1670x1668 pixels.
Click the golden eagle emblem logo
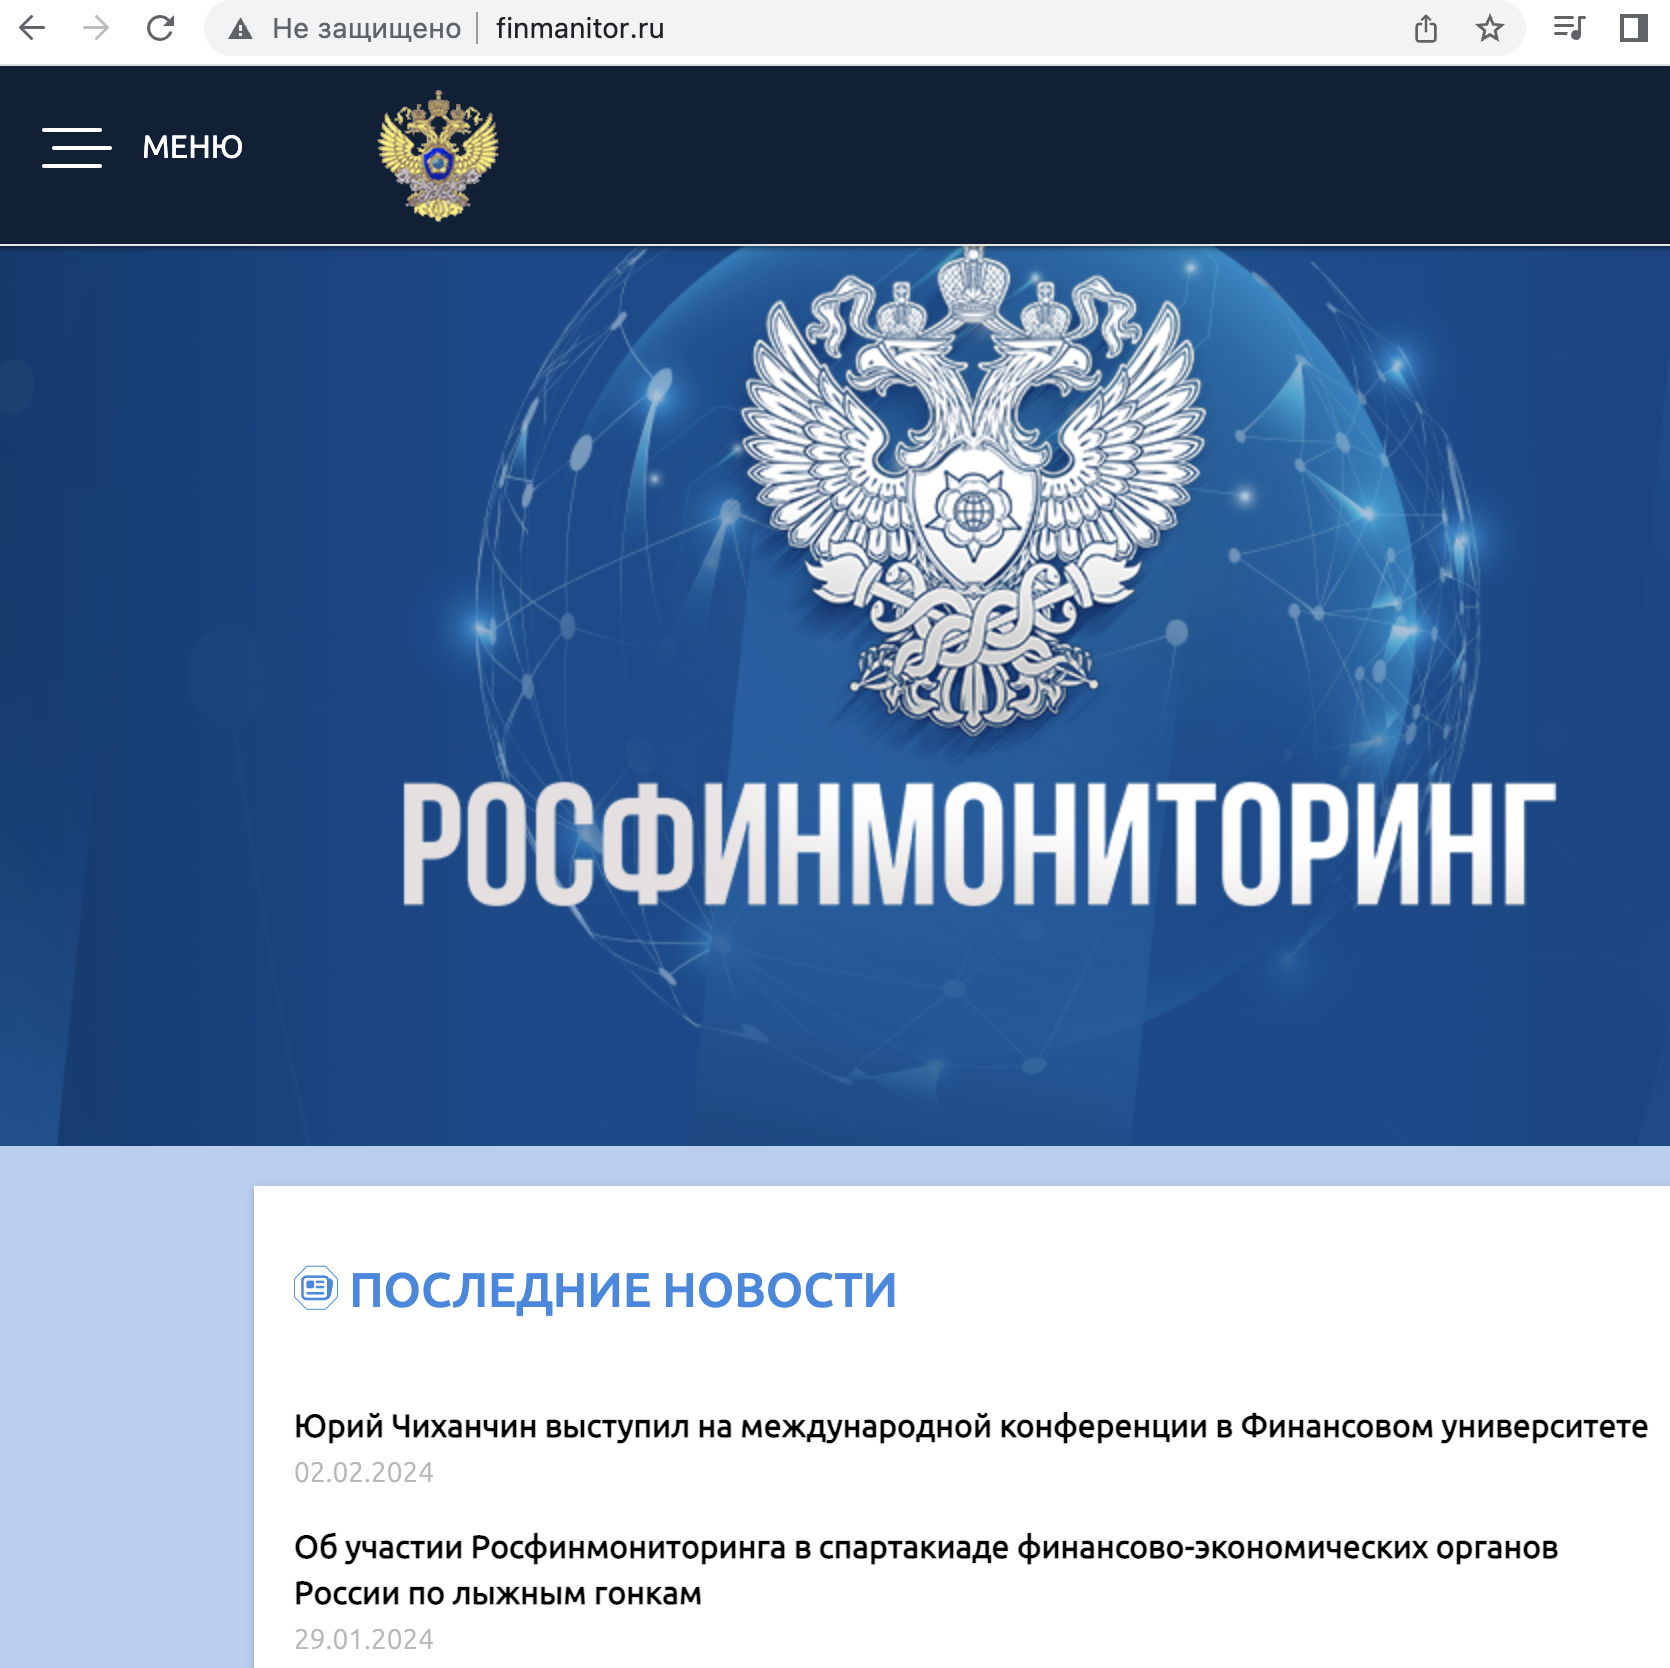[x=438, y=155]
